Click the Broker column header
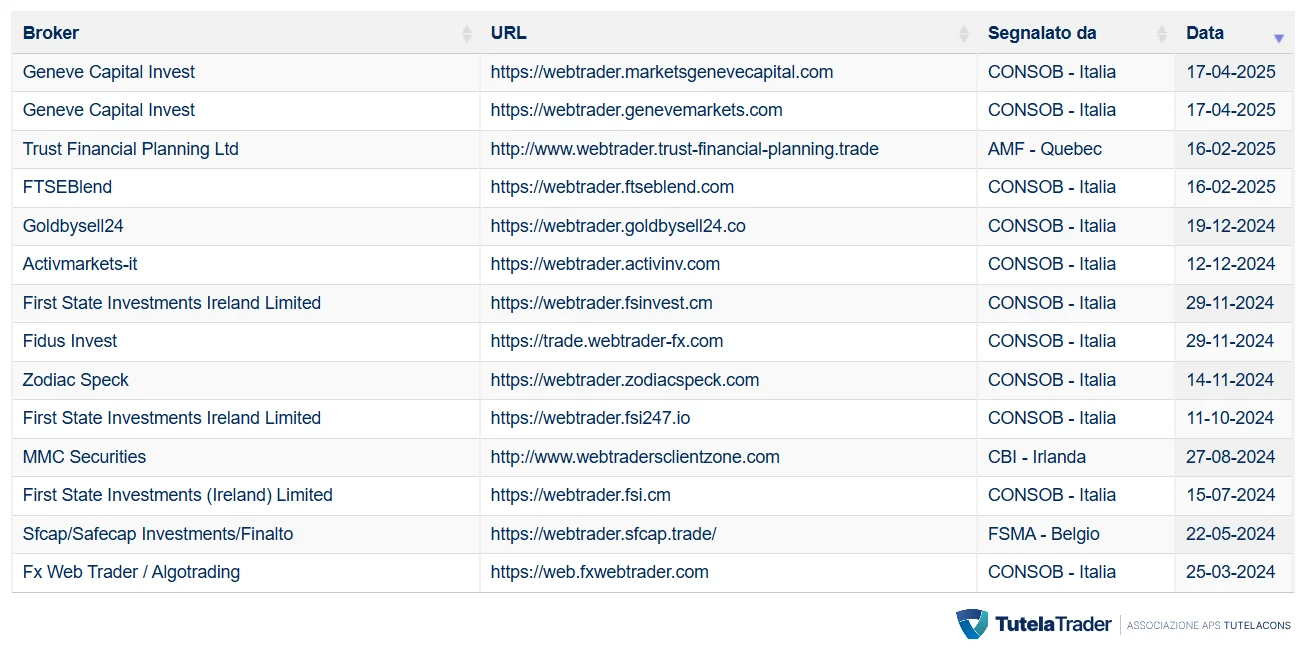This screenshot has width=1308, height=652. pyautogui.click(x=246, y=33)
